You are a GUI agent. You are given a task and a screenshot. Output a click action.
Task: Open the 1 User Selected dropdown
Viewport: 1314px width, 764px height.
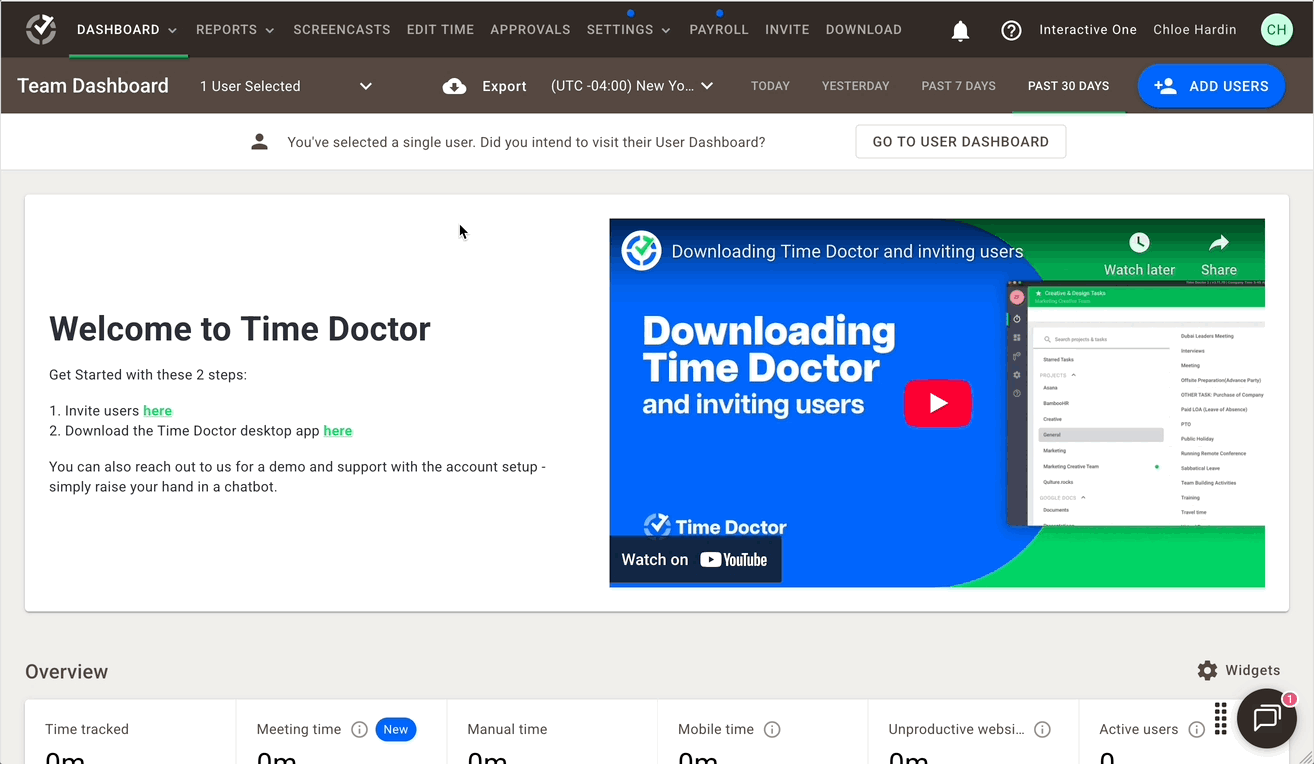(286, 86)
